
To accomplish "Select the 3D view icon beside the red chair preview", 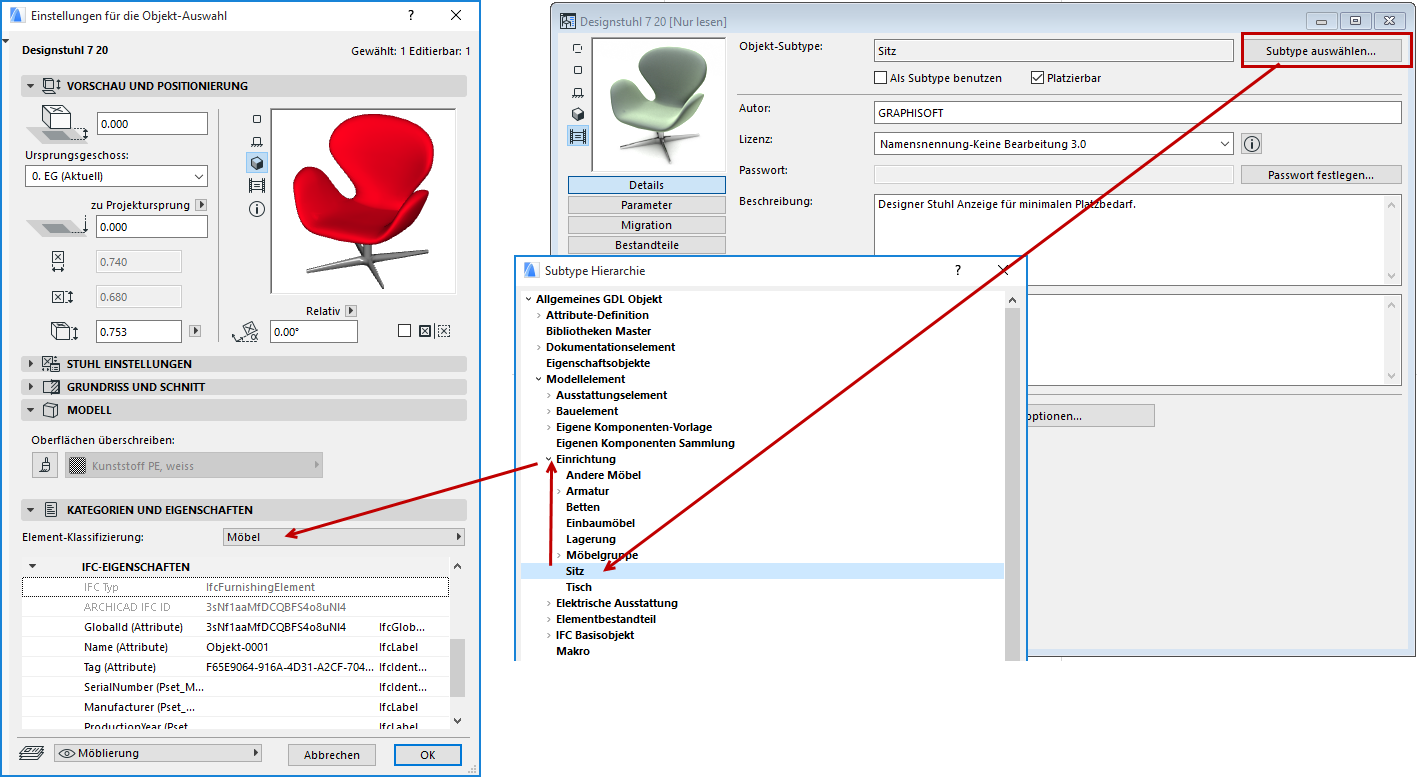I will pyautogui.click(x=257, y=163).
